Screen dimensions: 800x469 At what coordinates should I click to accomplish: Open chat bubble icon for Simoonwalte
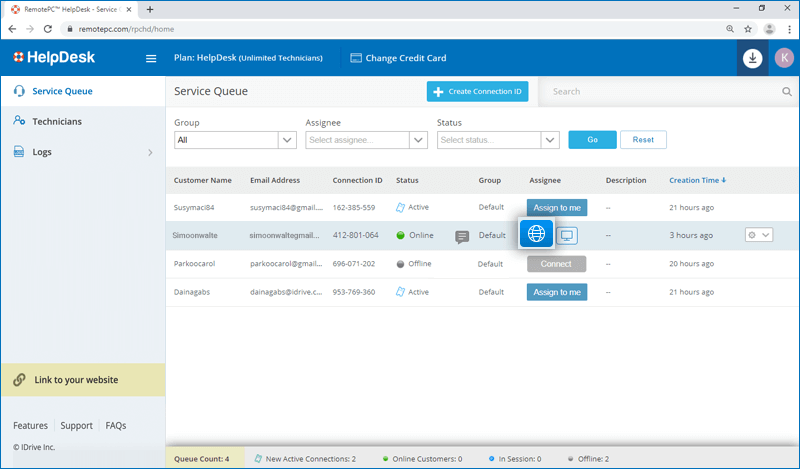[462, 236]
